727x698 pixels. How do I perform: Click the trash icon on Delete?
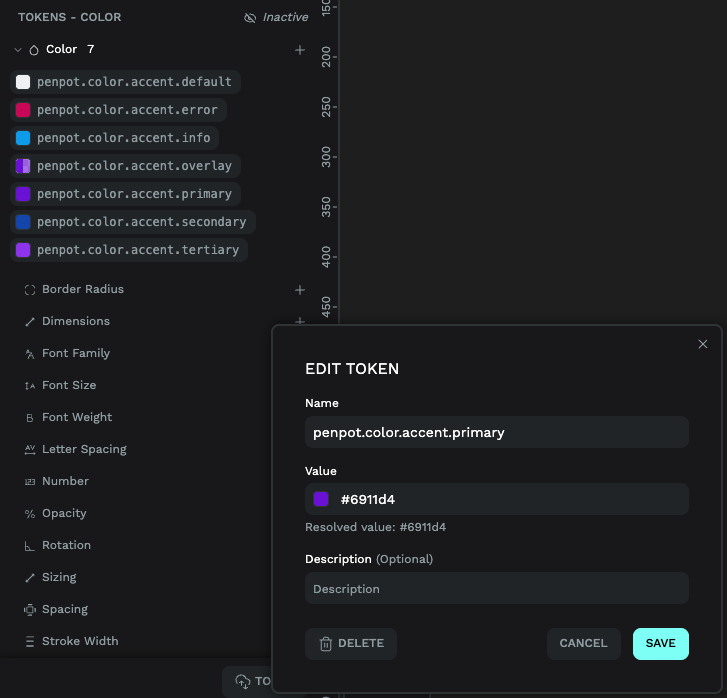pyautogui.click(x=325, y=644)
